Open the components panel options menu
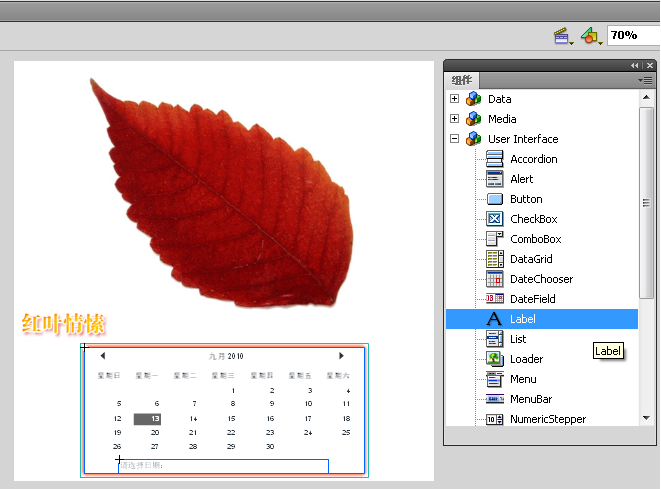The height and width of the screenshot is (489, 661). click(x=645, y=80)
